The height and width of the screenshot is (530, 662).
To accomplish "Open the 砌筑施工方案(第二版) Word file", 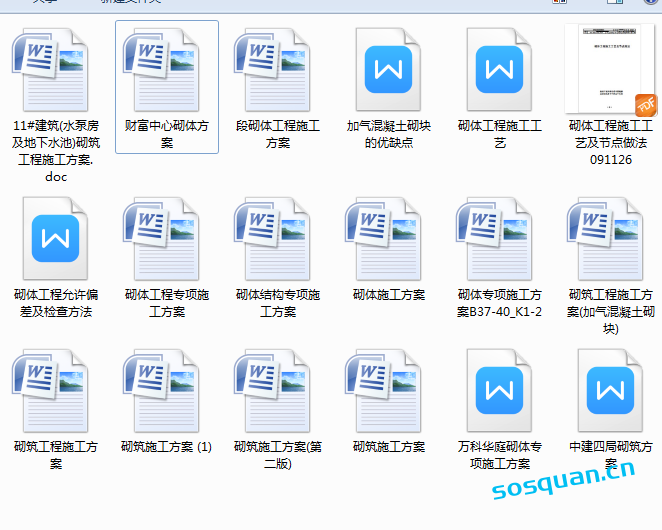I will 278,391.
